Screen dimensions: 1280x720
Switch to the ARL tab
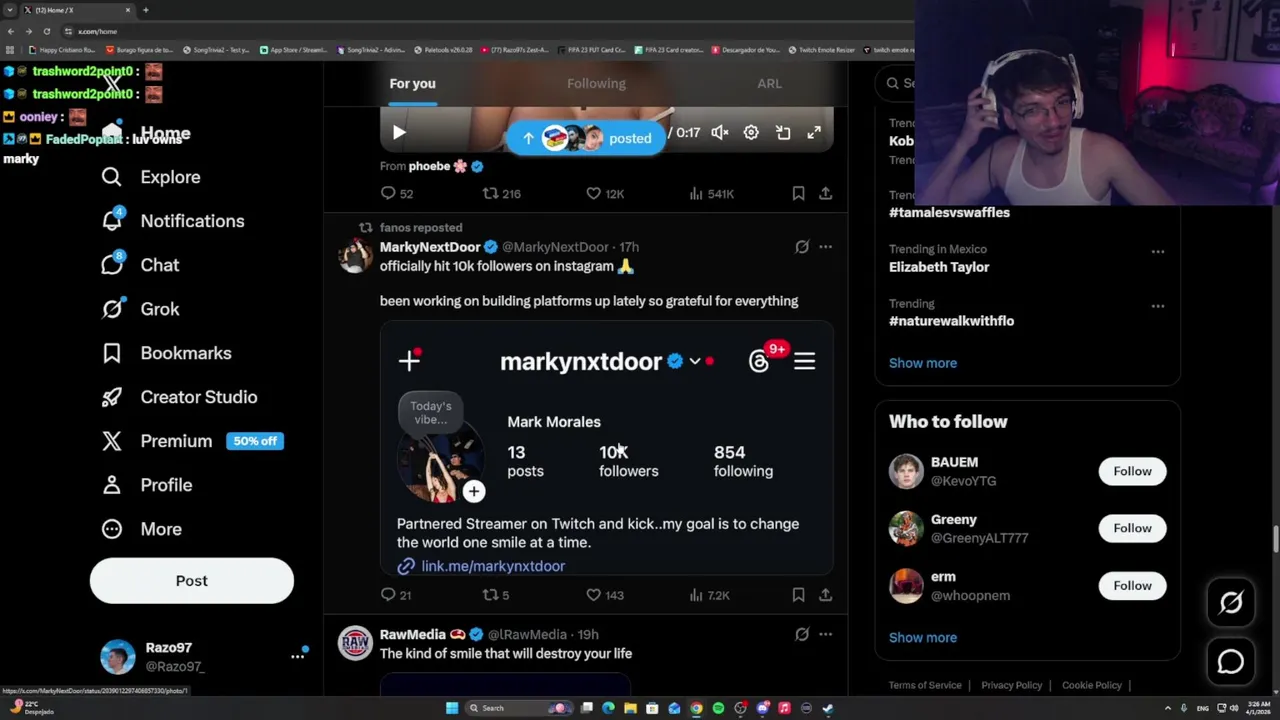769,83
